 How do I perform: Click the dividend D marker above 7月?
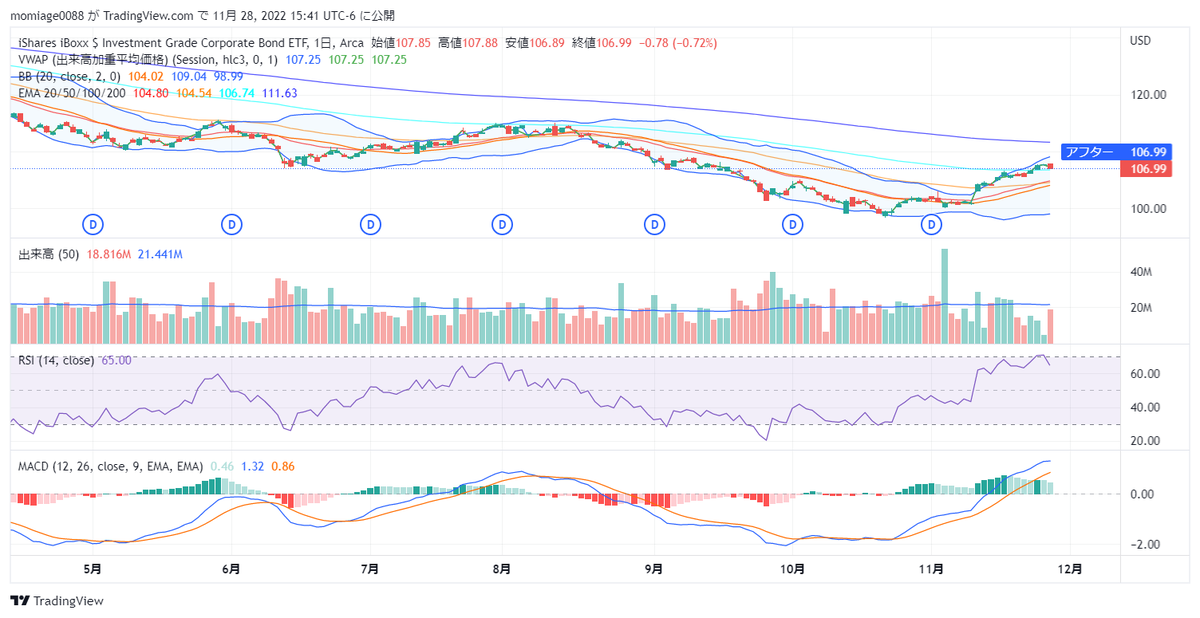point(372,225)
